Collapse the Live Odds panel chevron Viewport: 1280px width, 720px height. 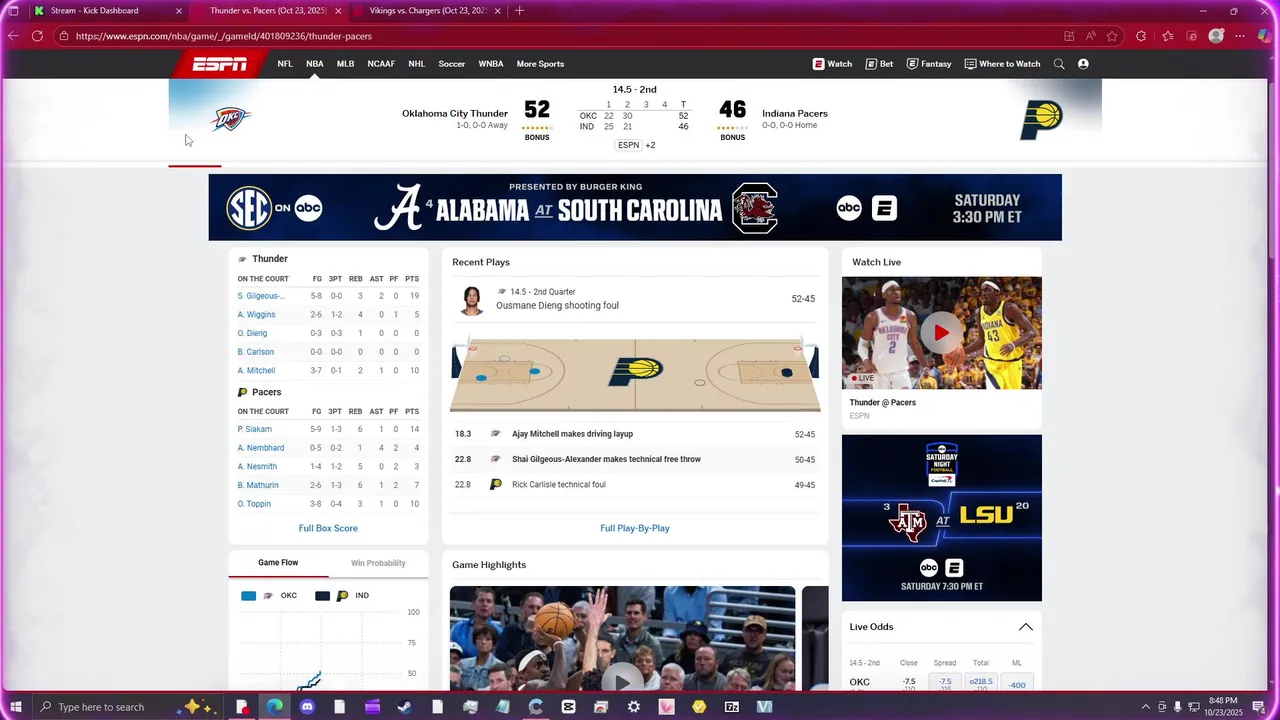click(1025, 627)
